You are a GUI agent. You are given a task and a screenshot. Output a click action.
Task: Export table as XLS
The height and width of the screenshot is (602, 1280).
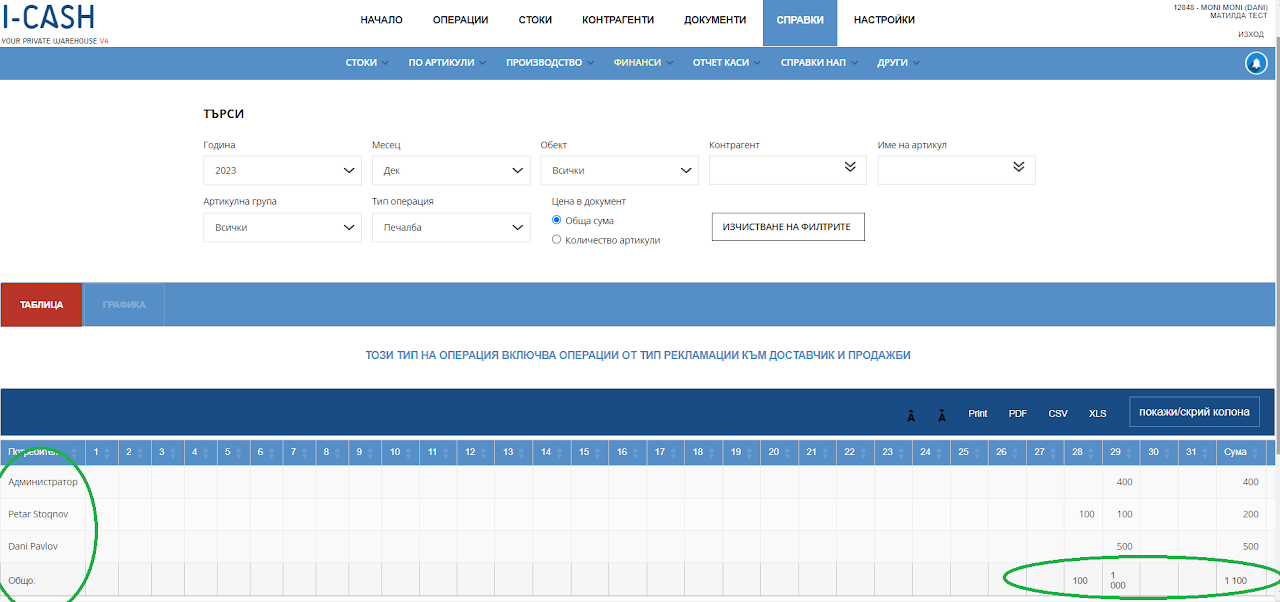(1098, 414)
